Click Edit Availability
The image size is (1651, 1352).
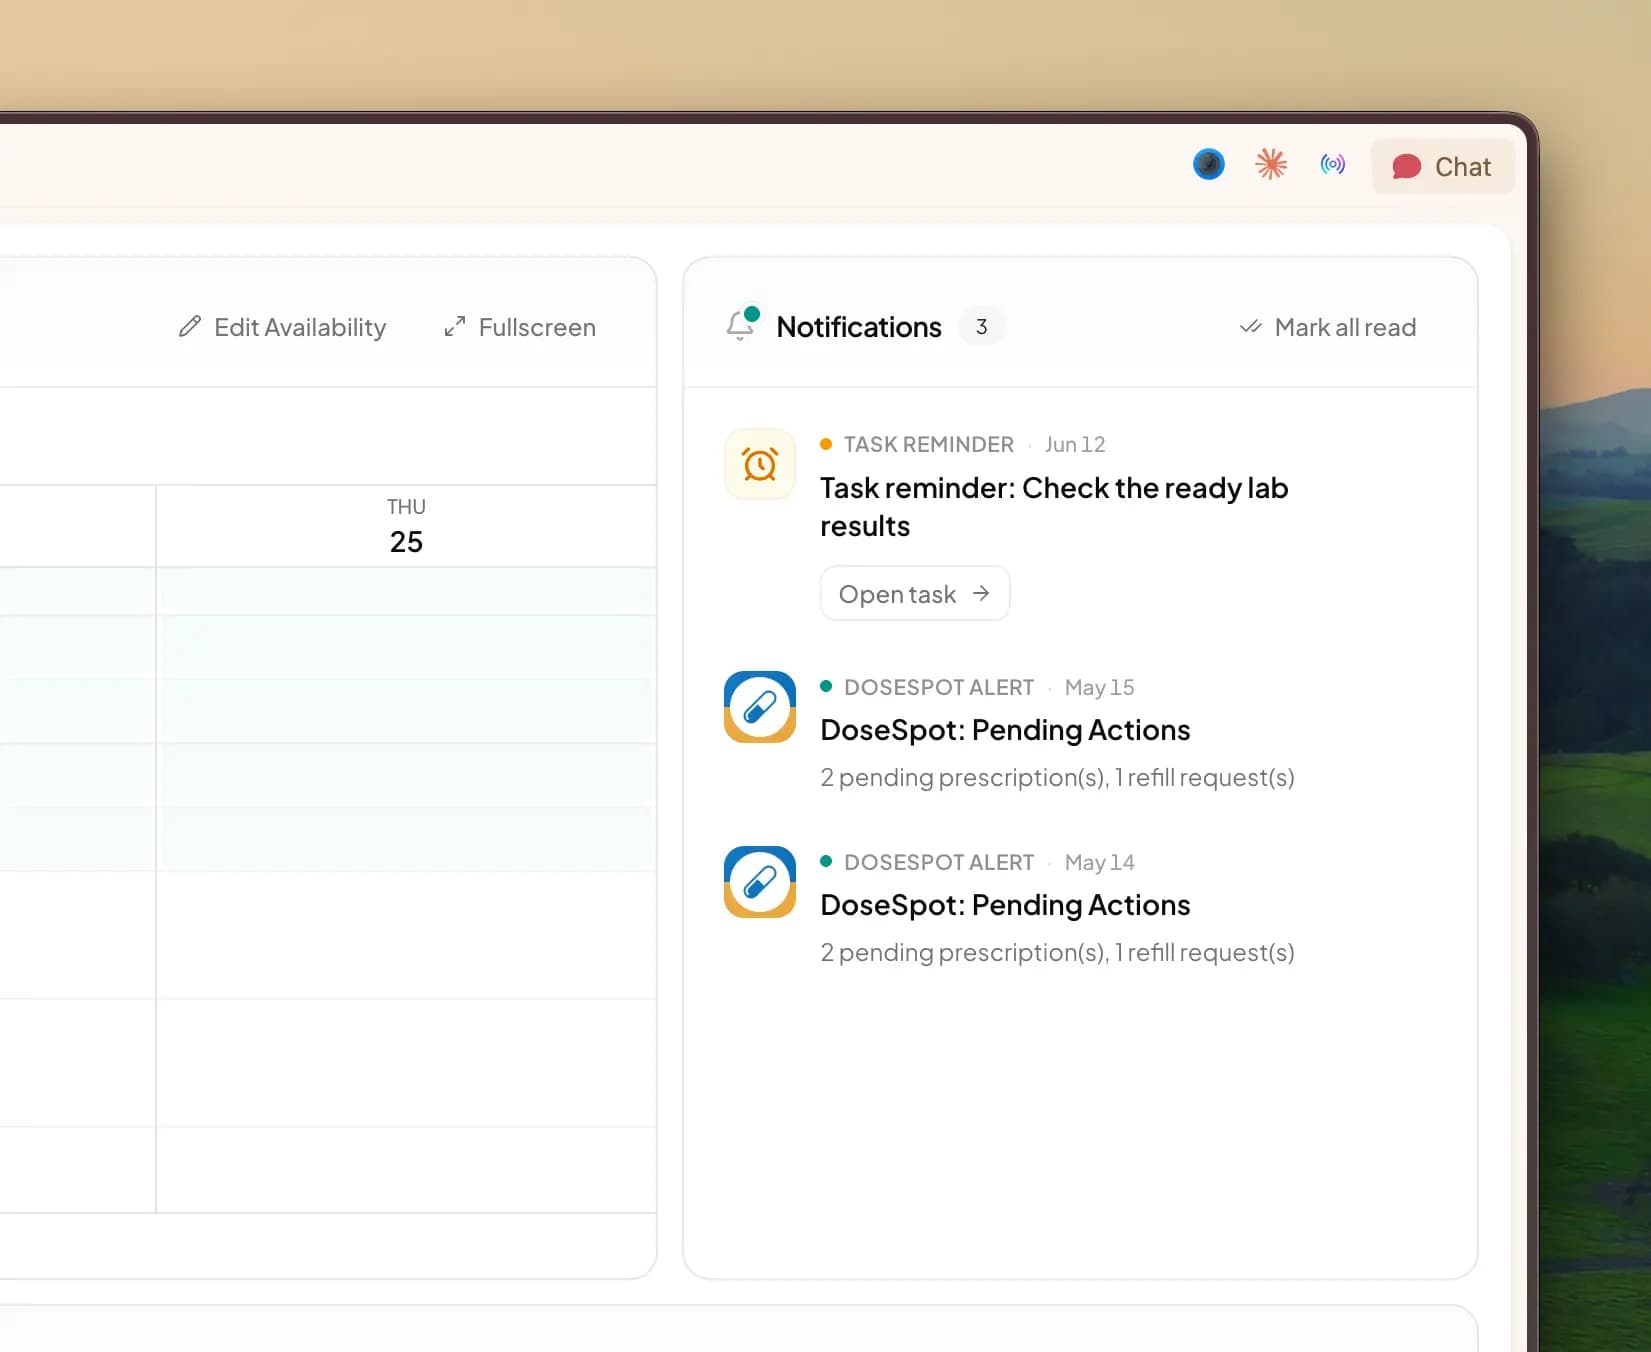[x=282, y=327]
